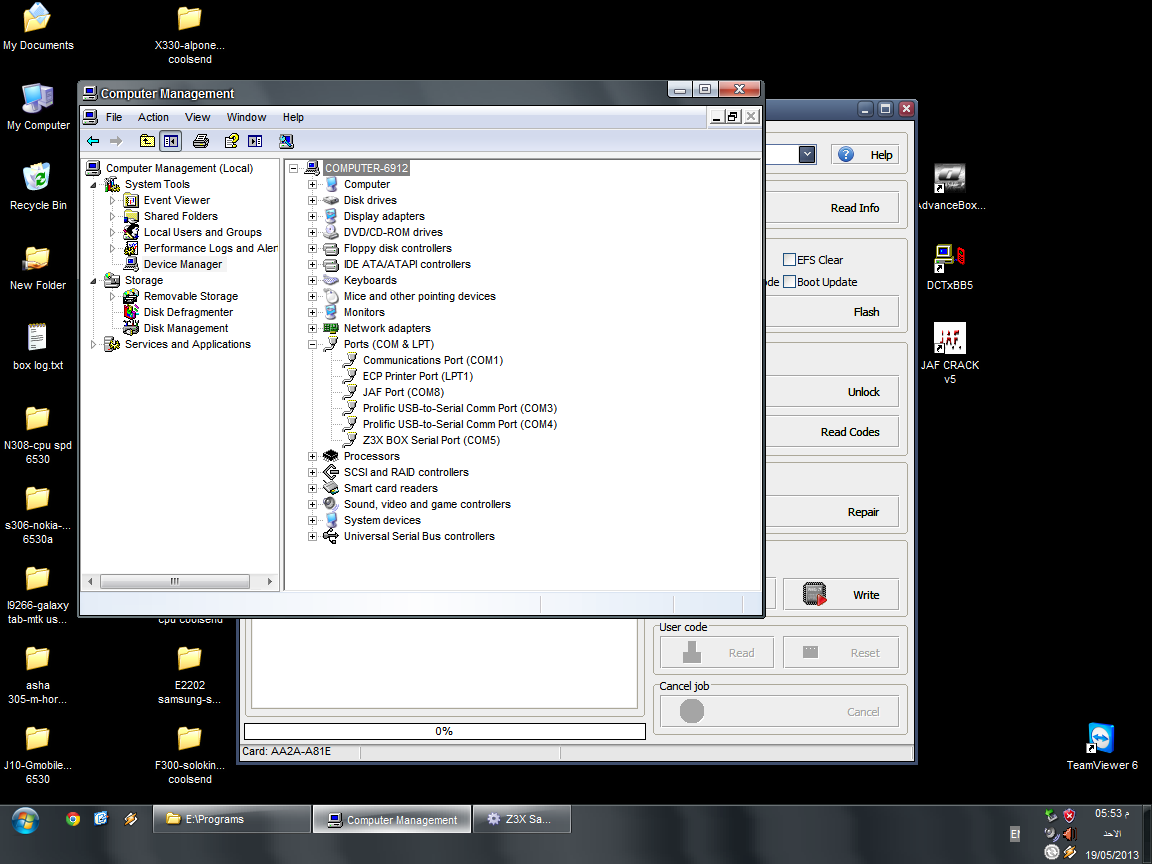Toggle Show/Hide Console Tree toolbar icon
This screenshot has width=1152, height=864.
click(x=170, y=141)
